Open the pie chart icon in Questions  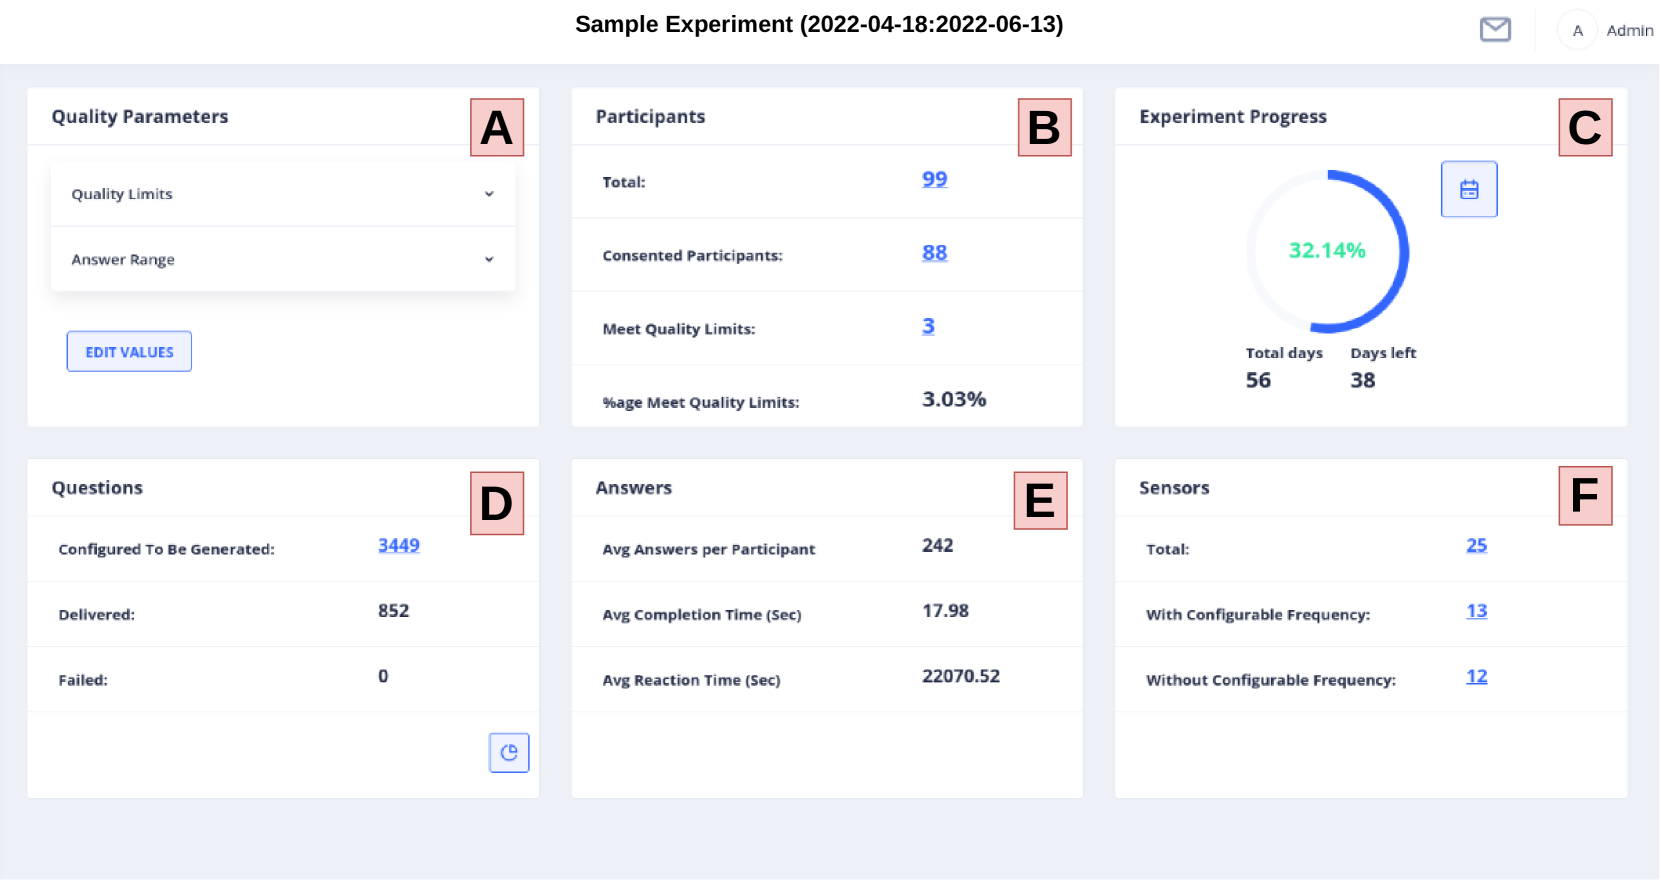coord(509,753)
